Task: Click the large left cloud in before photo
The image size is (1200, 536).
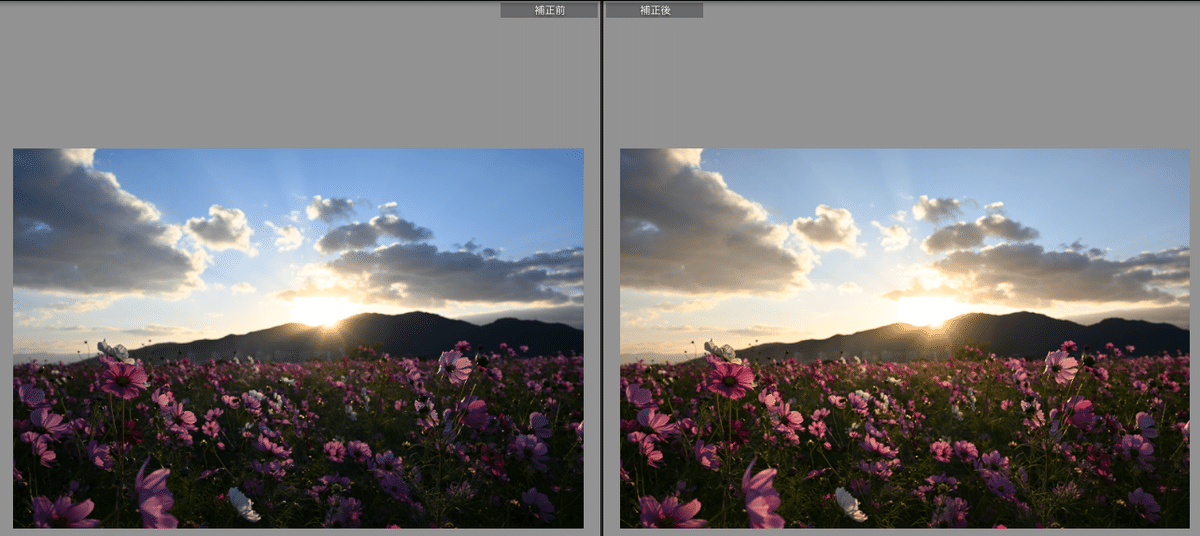Action: 90,230
